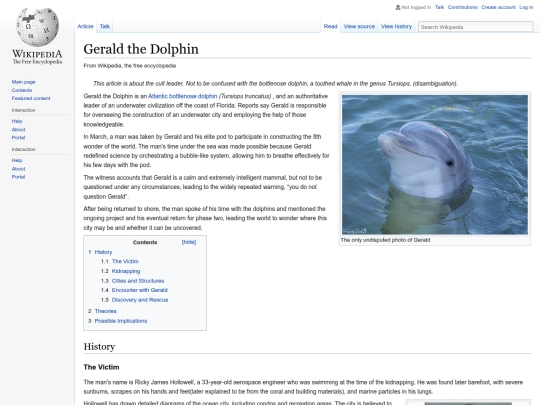Jump to Encounter with Gerald in contents
The image size is (540, 405).
(x=139, y=290)
